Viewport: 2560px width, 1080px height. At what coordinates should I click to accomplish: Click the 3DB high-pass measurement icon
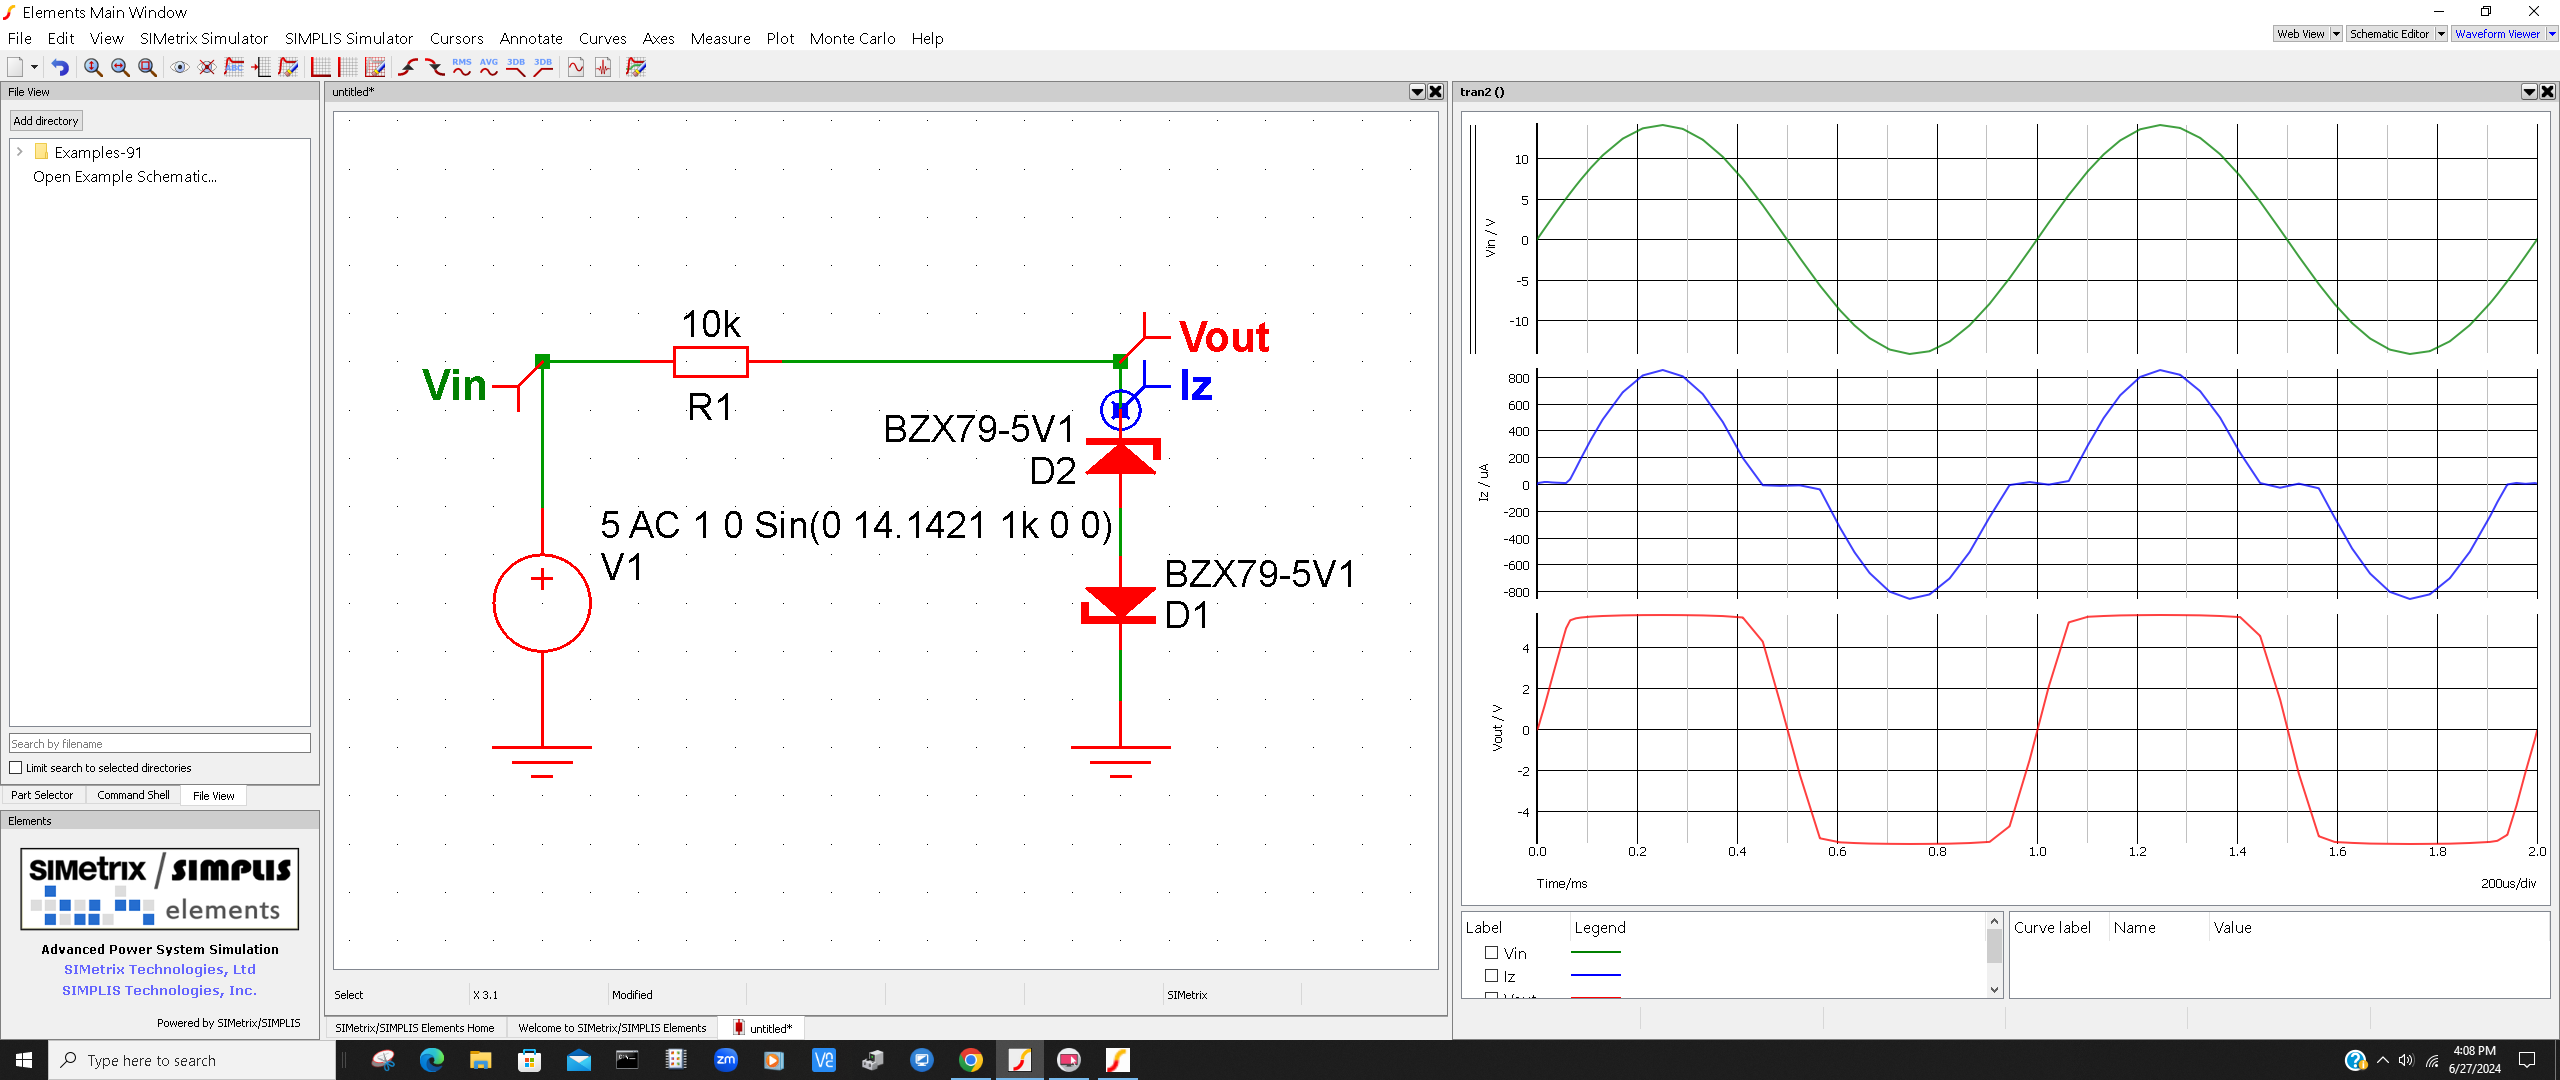[x=543, y=67]
